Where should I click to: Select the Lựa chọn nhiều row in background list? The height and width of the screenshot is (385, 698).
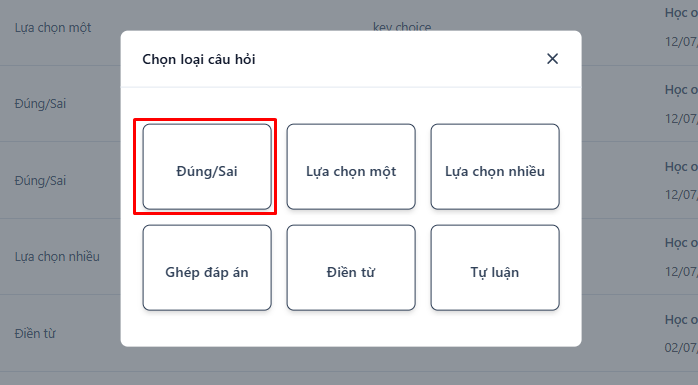[x=57, y=256]
